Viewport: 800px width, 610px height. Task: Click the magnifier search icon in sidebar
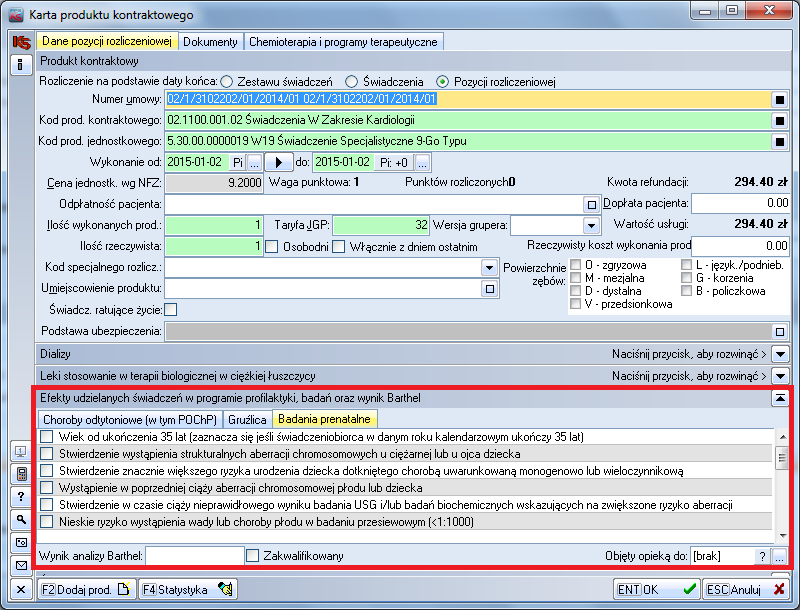click(x=21, y=520)
